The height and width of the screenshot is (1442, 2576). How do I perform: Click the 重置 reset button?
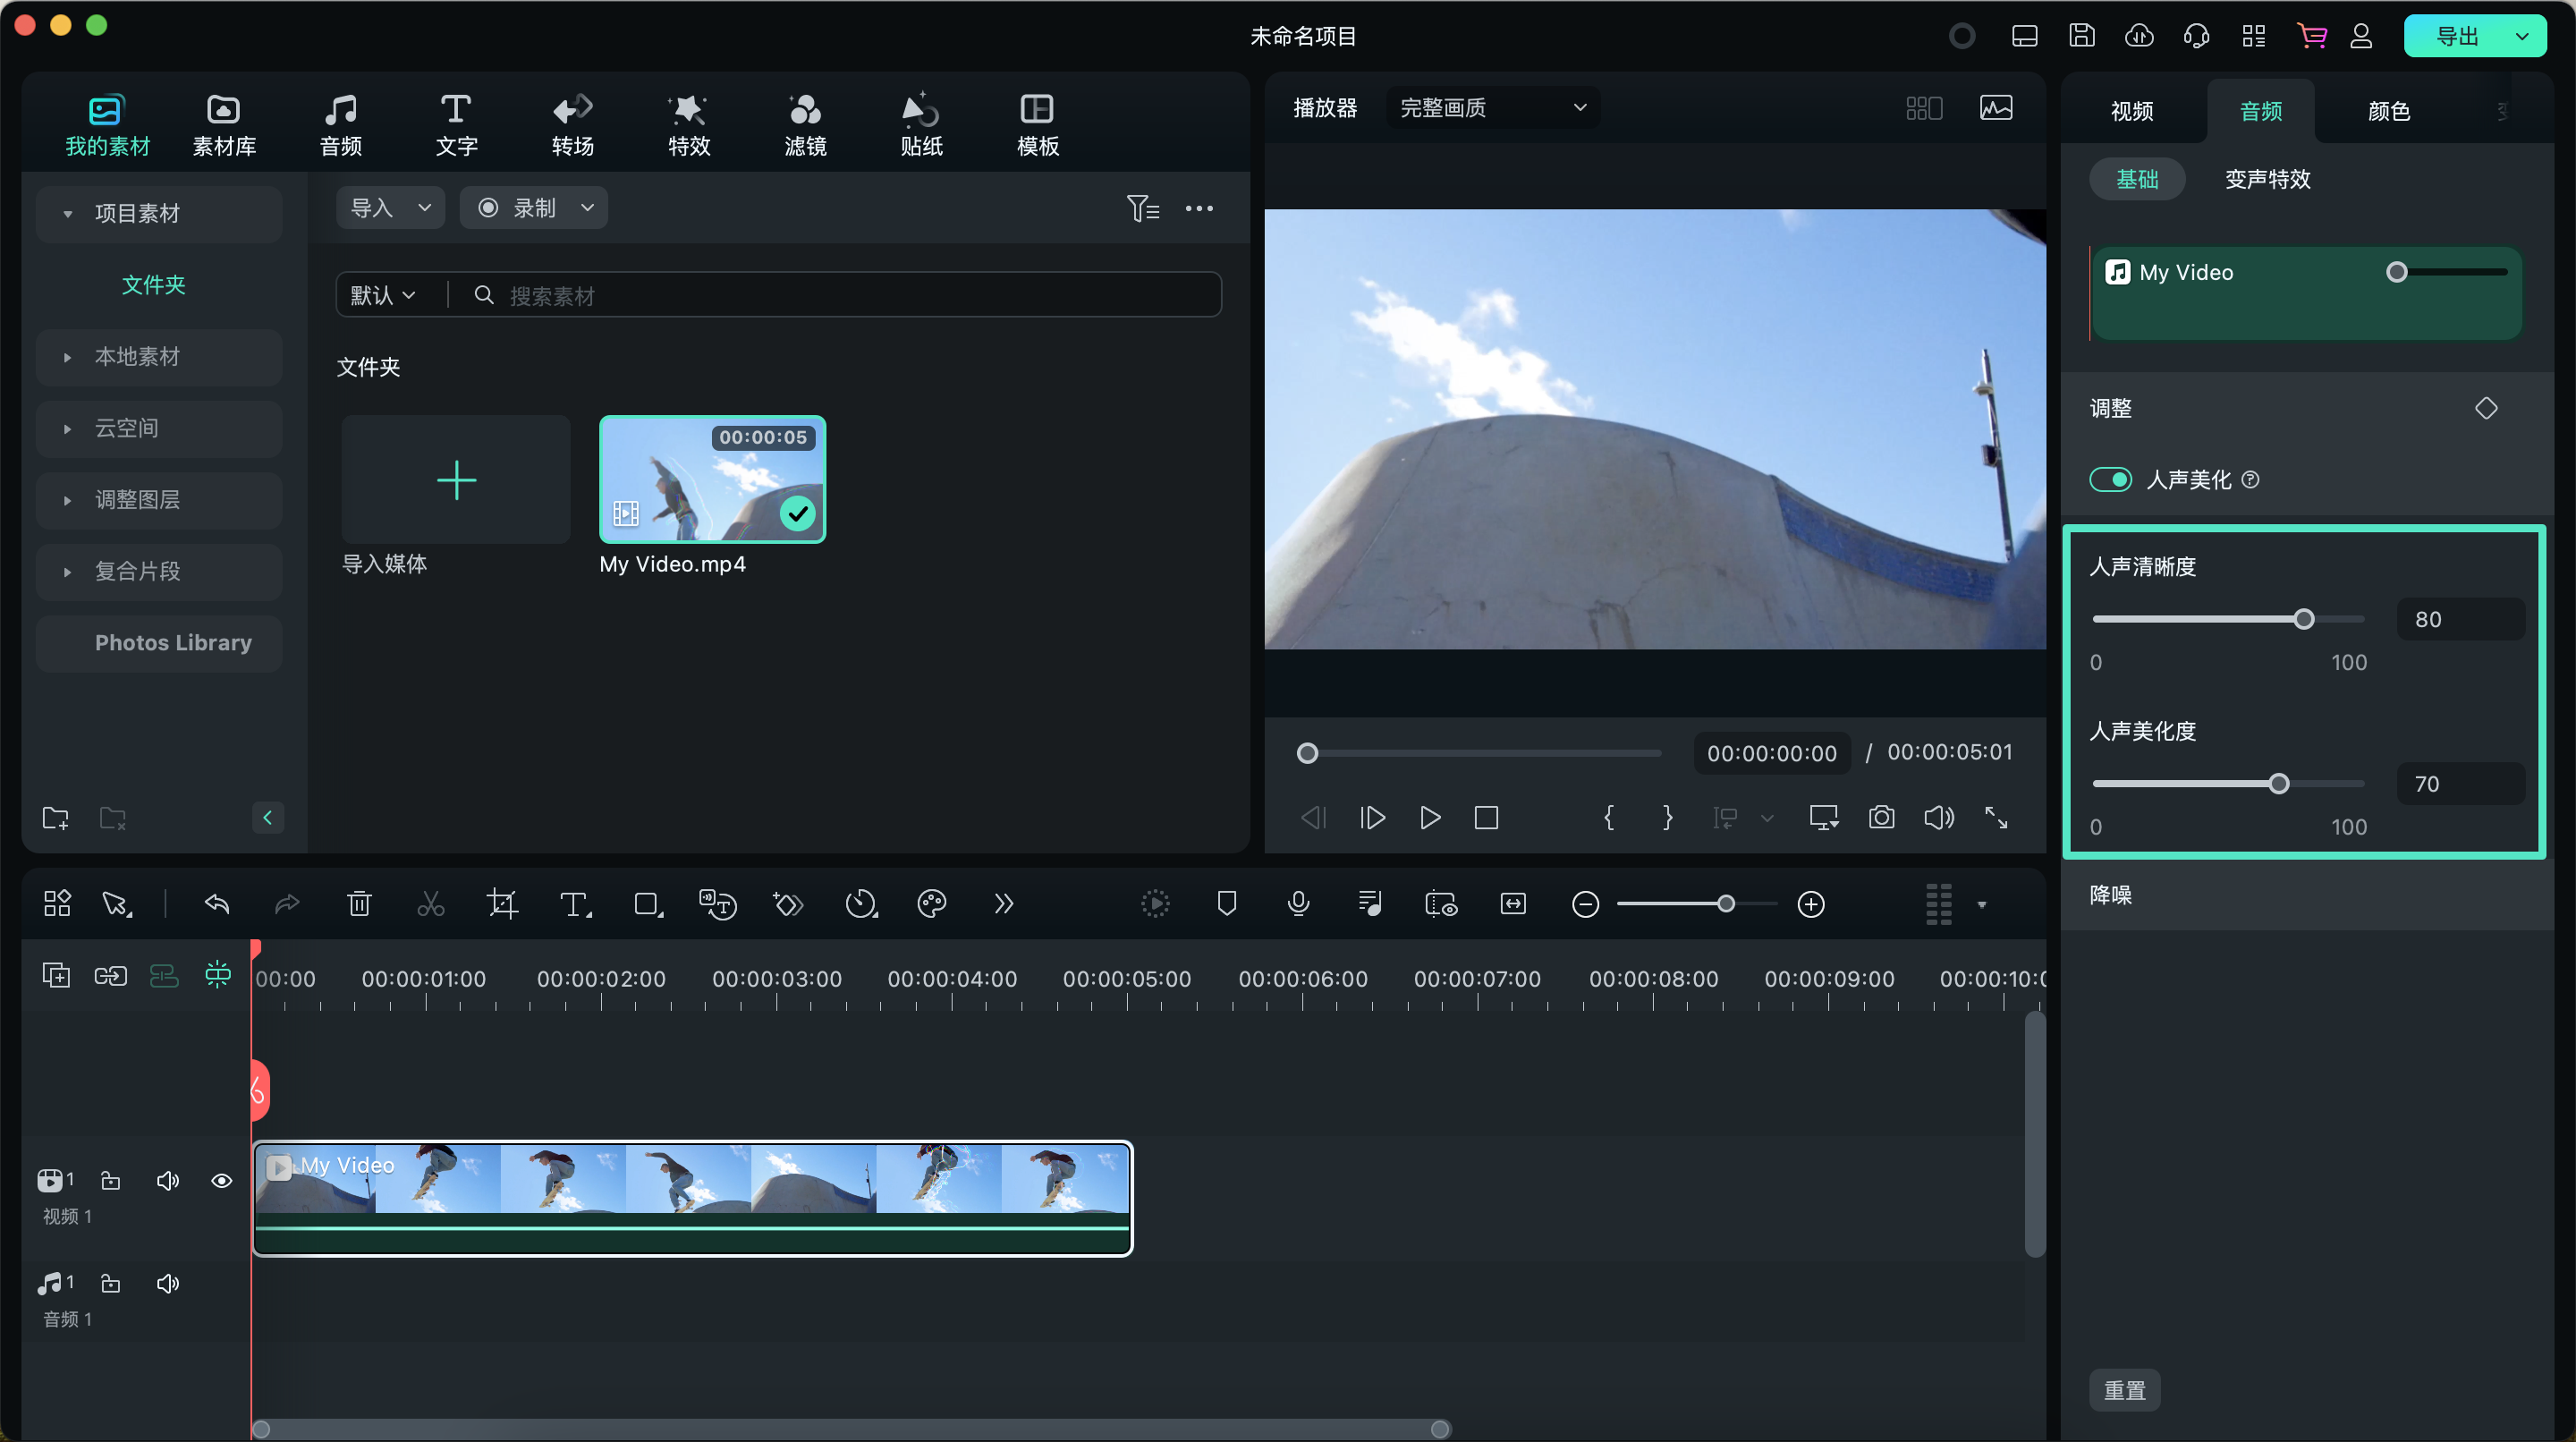[2124, 1390]
